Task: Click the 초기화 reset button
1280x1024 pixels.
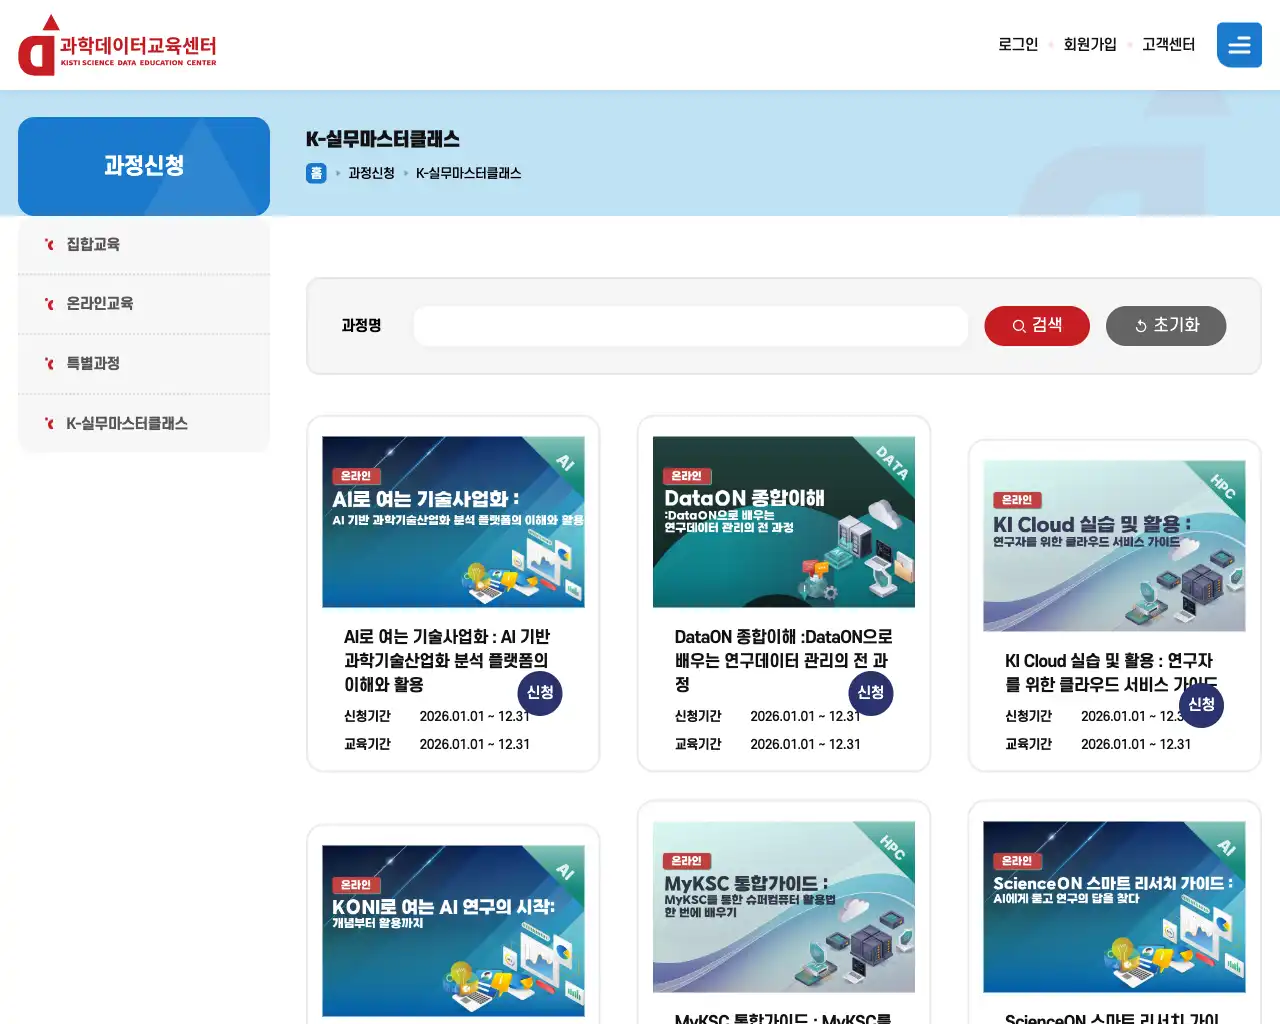Action: pos(1166,326)
